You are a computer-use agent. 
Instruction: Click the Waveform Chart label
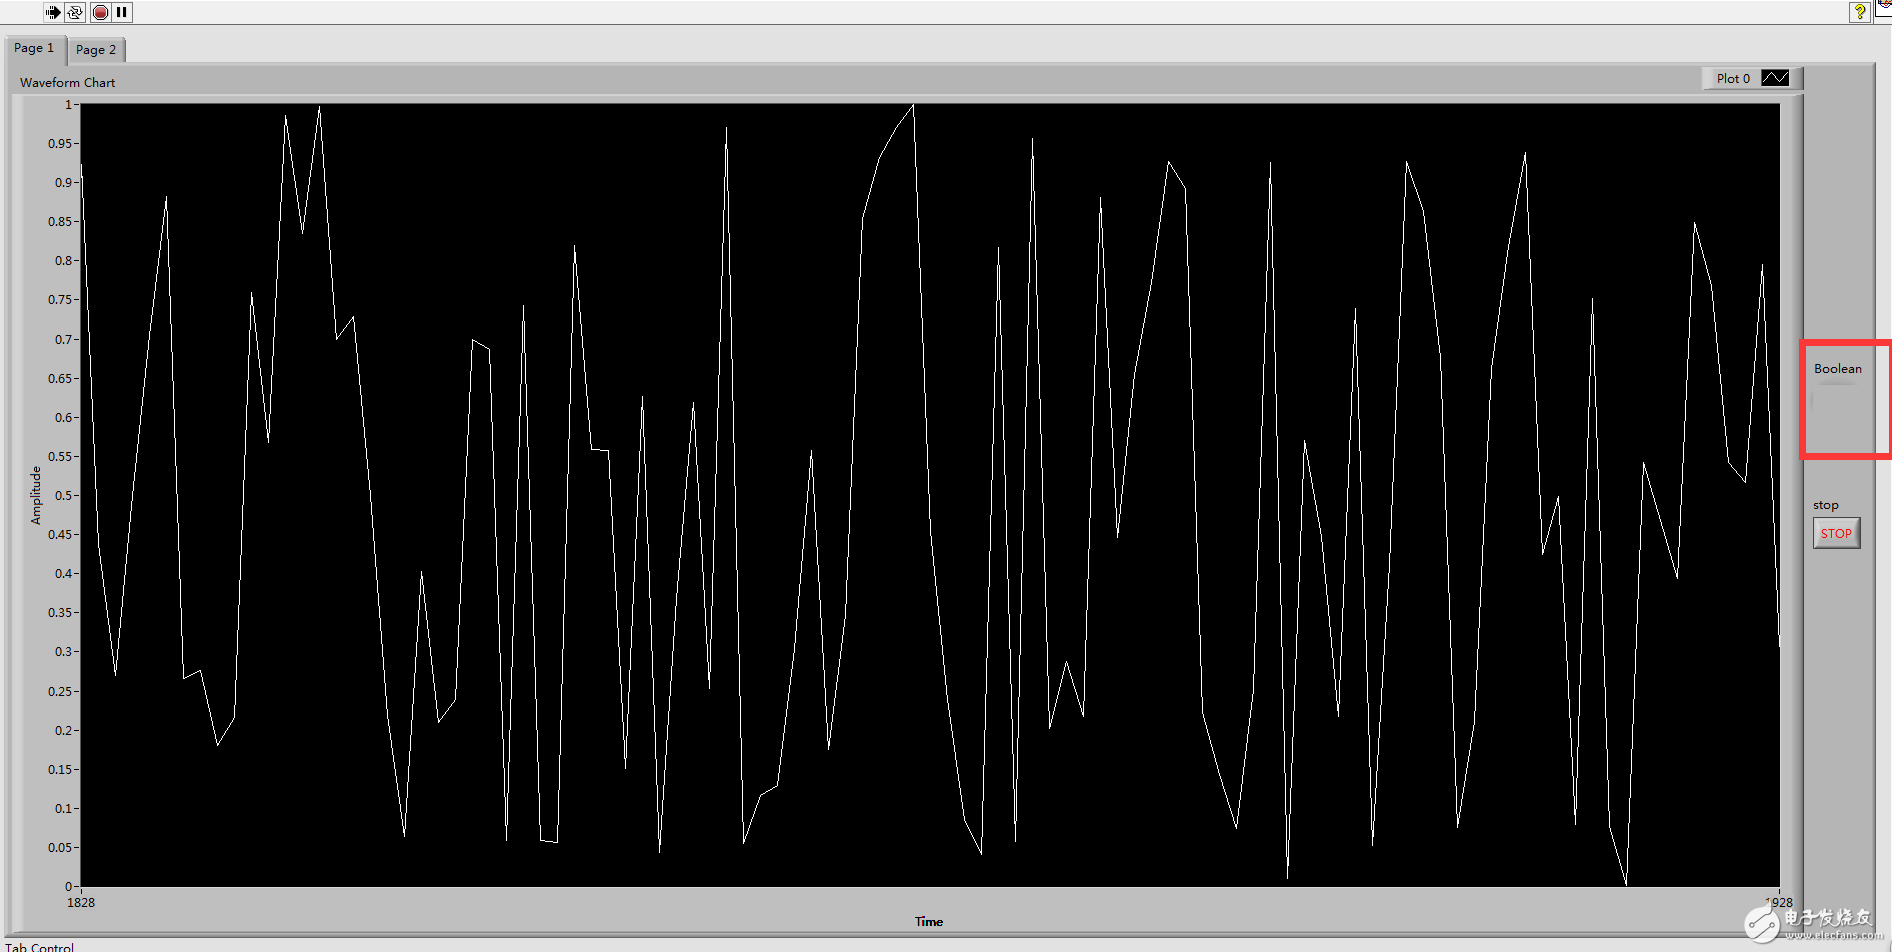tap(67, 82)
